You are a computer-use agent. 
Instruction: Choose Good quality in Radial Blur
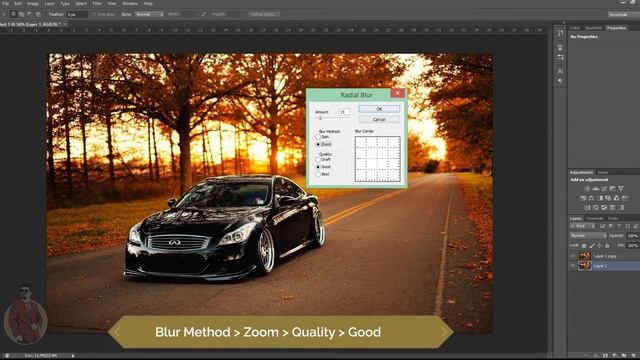(318, 167)
